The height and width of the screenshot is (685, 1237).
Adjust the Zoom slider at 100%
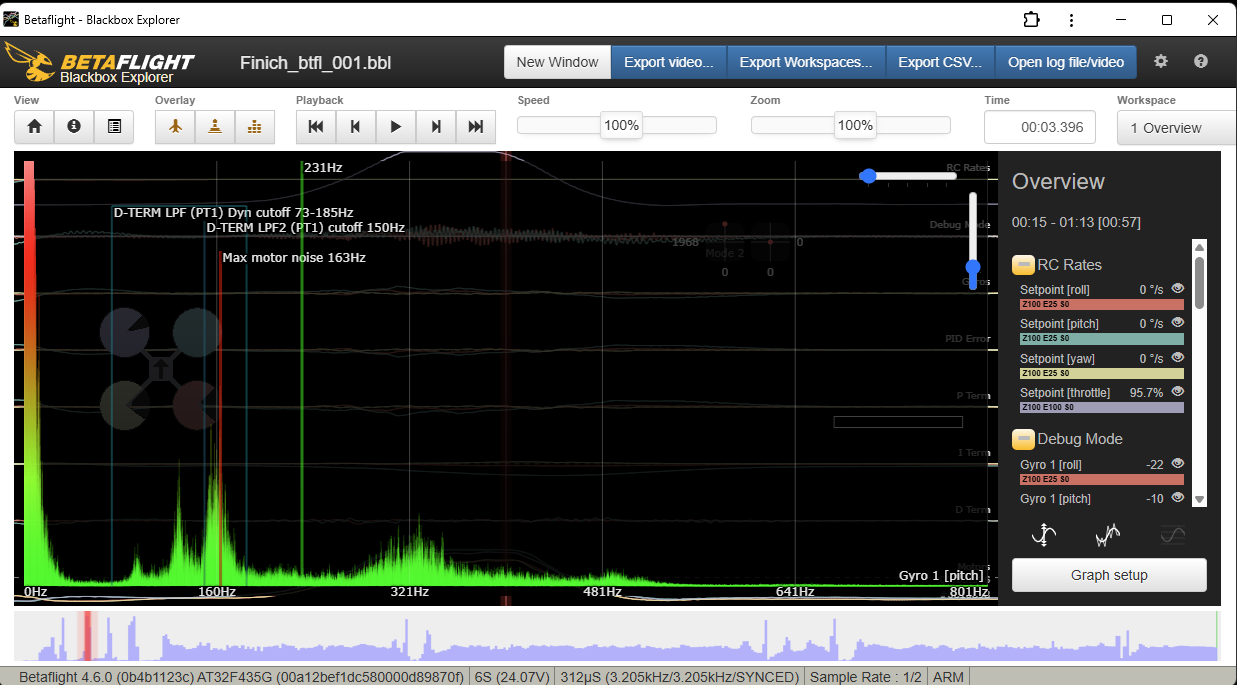[855, 125]
